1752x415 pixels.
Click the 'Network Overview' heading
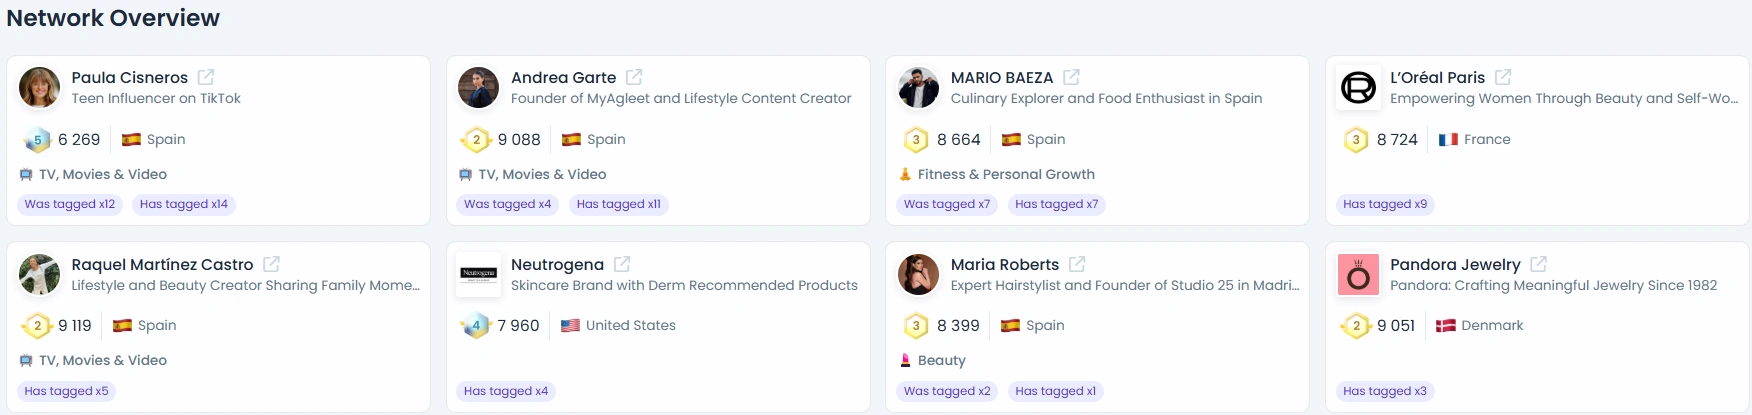tap(113, 18)
